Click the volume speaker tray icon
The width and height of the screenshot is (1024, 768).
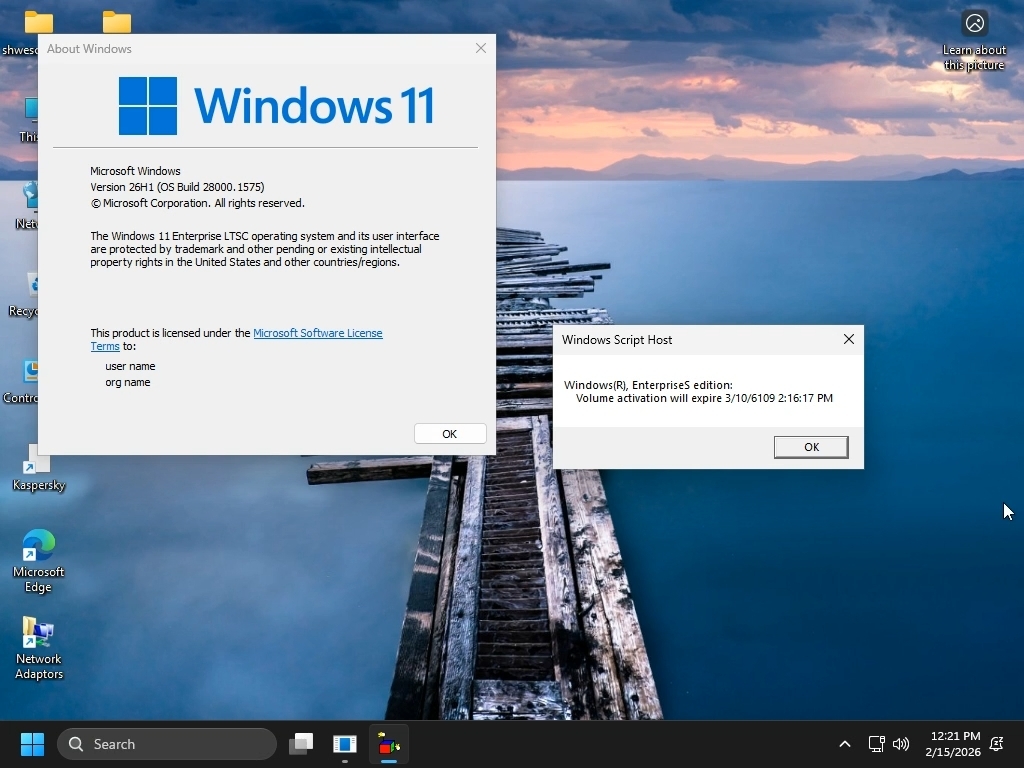901,744
